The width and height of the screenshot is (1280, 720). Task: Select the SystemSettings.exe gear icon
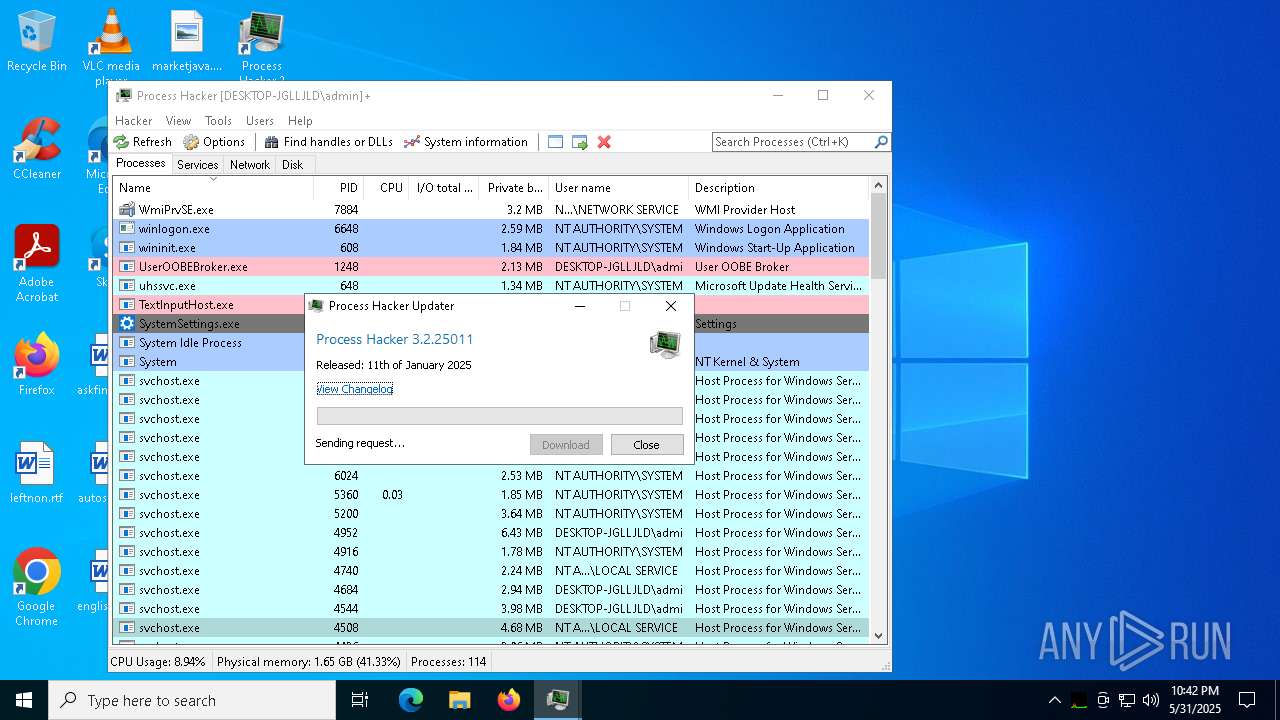(x=127, y=324)
